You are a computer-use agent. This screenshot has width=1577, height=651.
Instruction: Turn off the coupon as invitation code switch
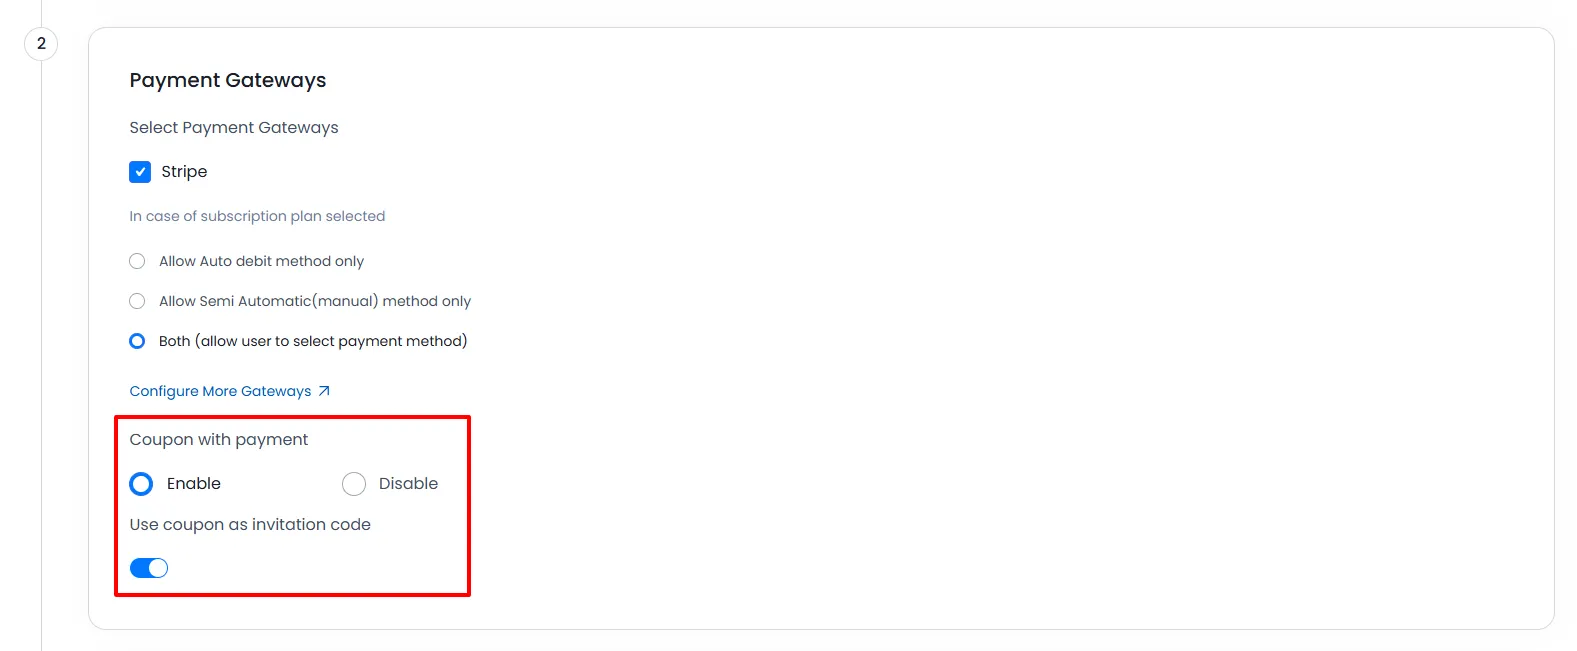(149, 568)
